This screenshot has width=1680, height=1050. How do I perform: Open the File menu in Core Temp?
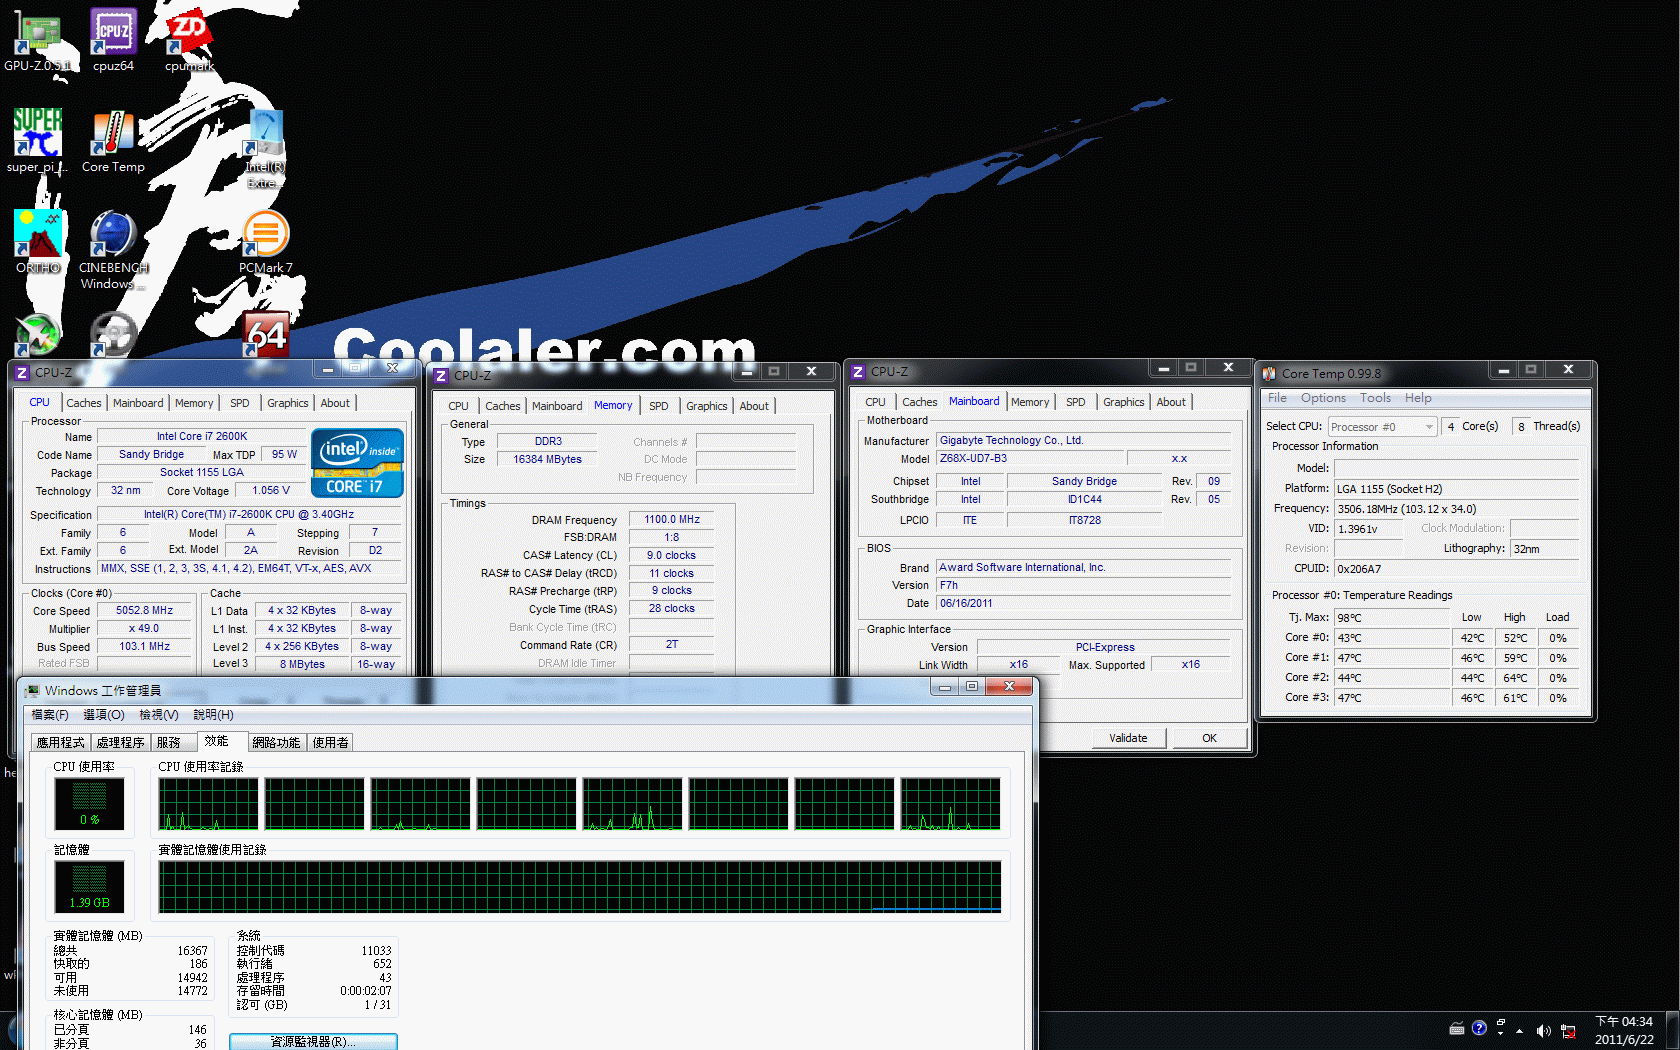tap(1278, 398)
